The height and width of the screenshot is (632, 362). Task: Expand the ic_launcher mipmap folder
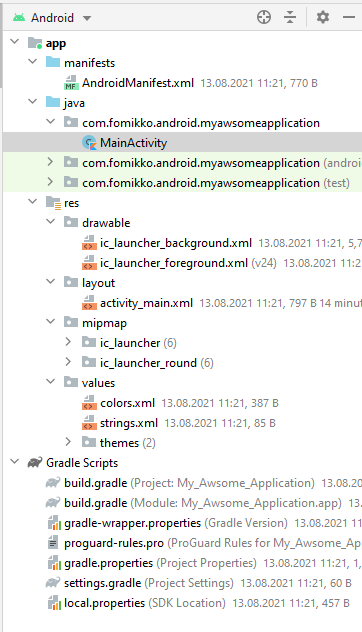(x=68, y=342)
